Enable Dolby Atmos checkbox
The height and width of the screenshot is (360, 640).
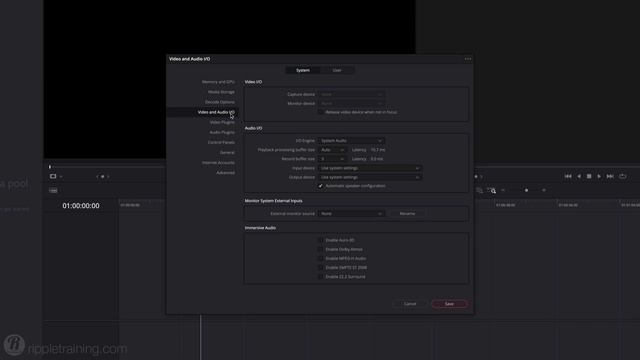point(321,249)
